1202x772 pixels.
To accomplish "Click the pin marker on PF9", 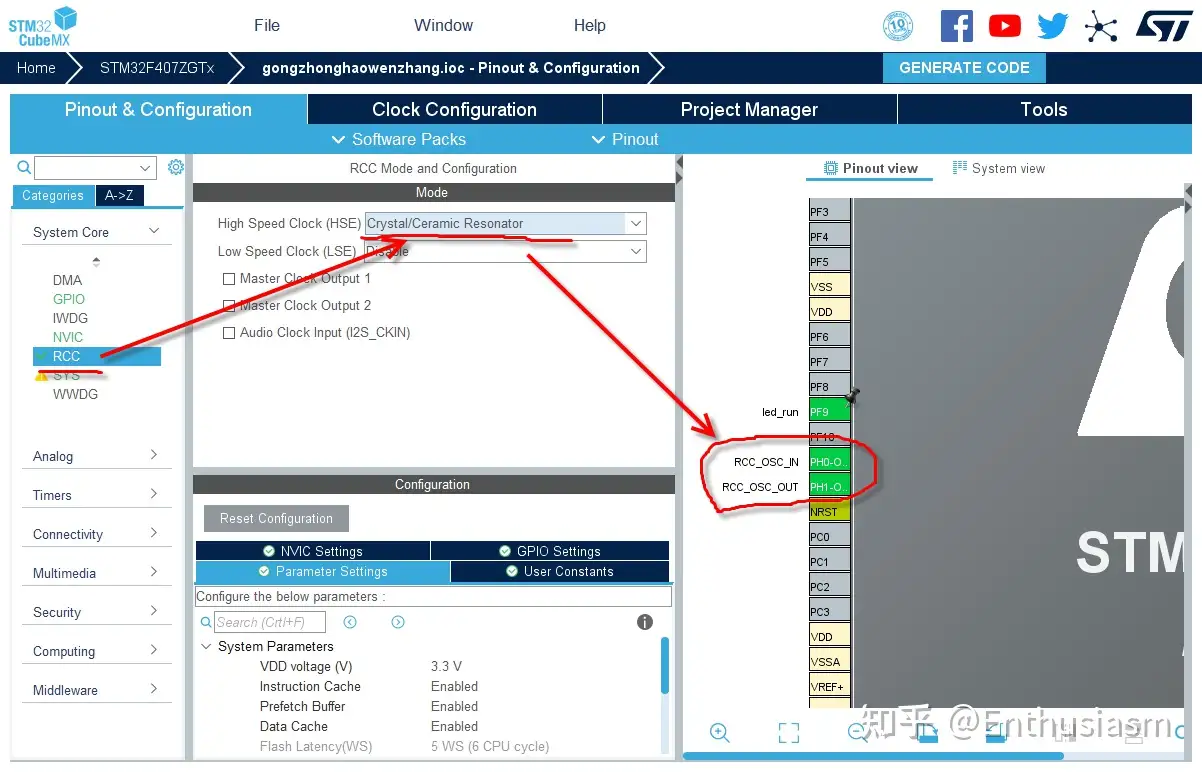I will [x=852, y=397].
